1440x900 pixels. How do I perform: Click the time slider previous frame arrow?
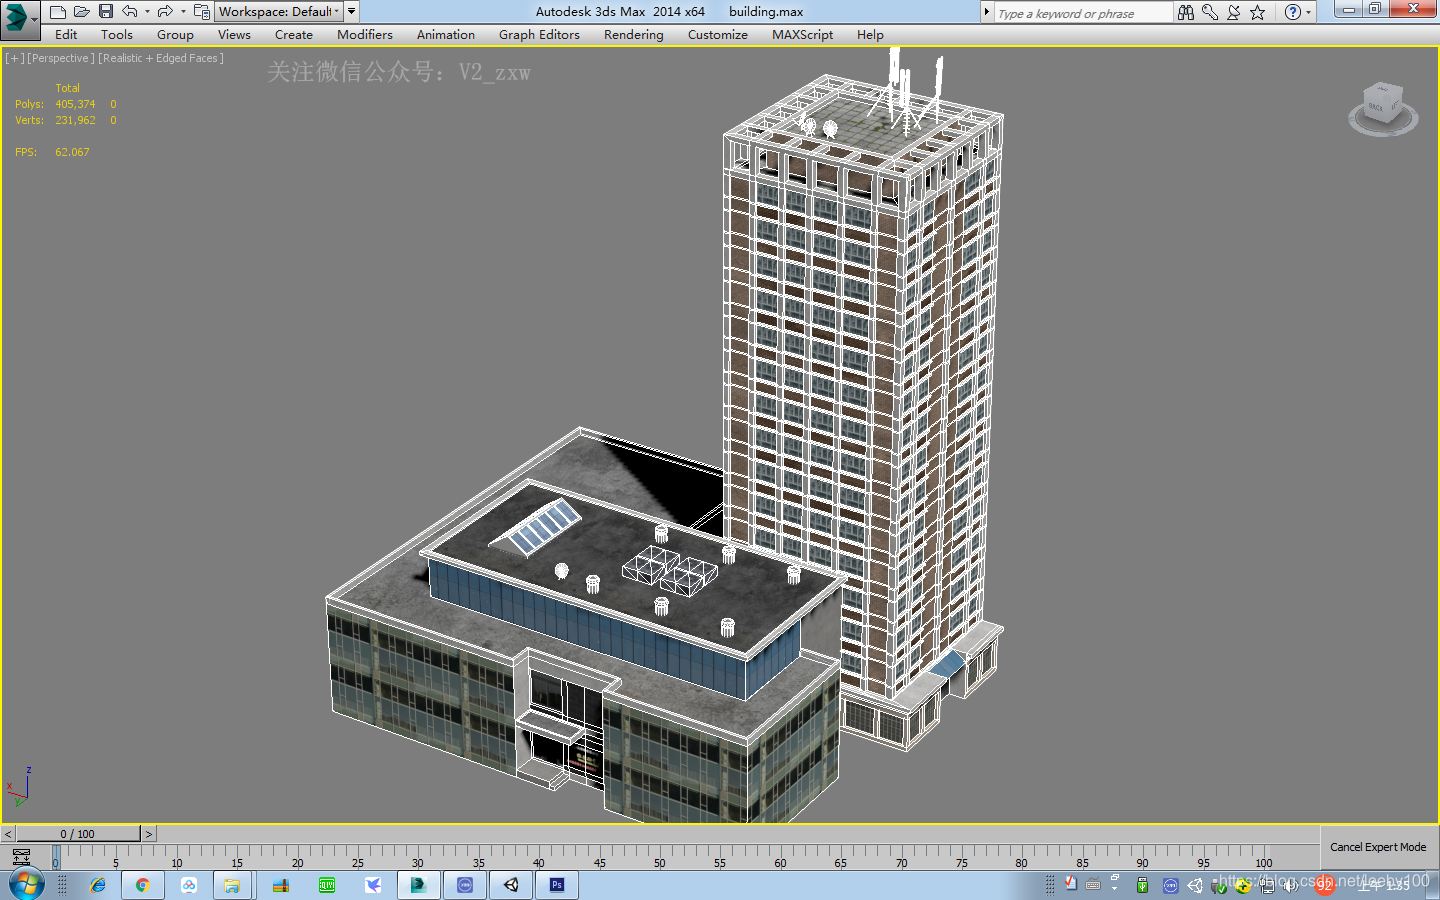point(8,834)
